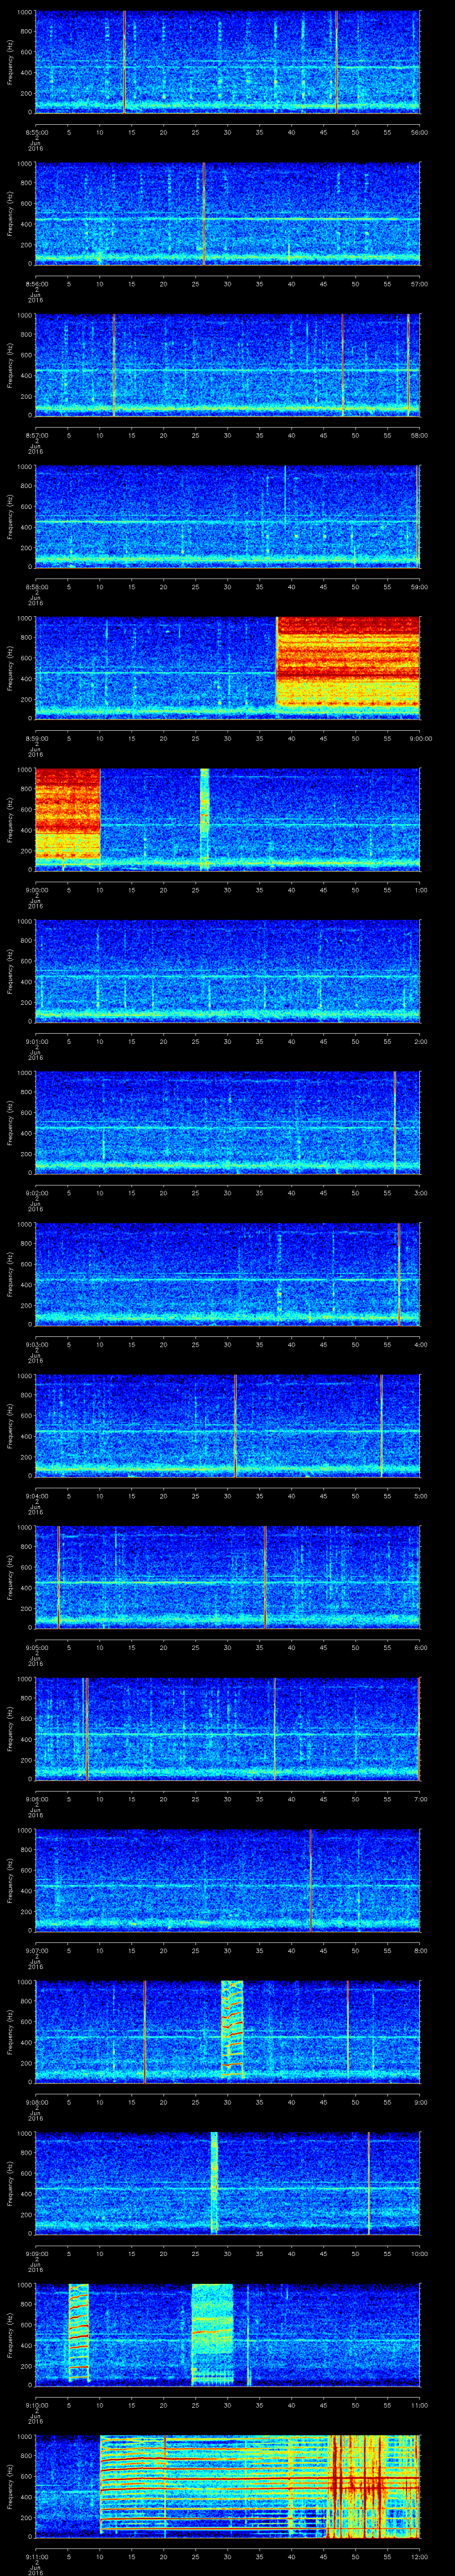Open the spectrogram panel starting at 9:03:00
This screenshot has width=455, height=2576.
click(227, 1274)
